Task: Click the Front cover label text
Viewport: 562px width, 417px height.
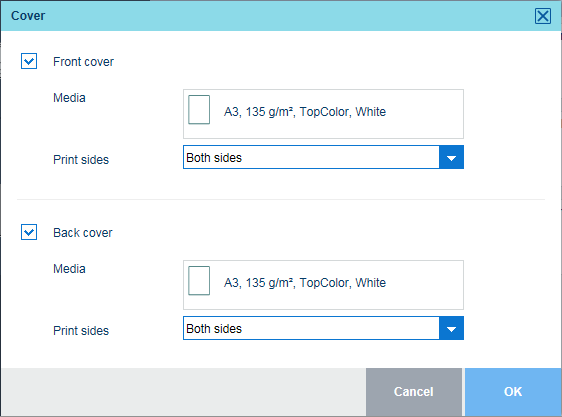Action: (x=83, y=62)
